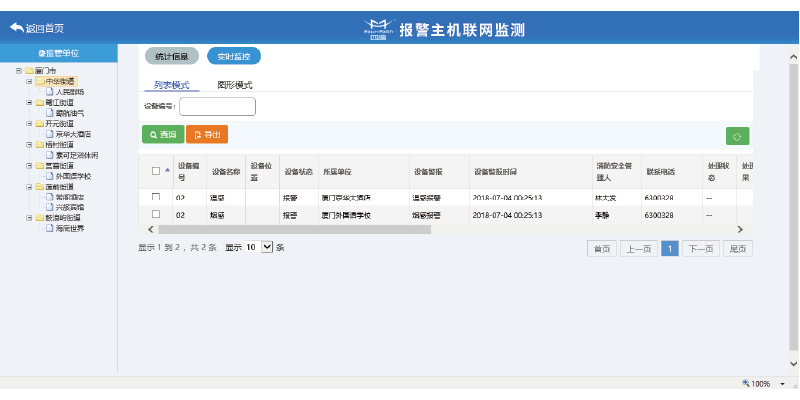The width and height of the screenshot is (800, 400).
Task: Switch to 统计信息 tab
Action: click(x=173, y=56)
